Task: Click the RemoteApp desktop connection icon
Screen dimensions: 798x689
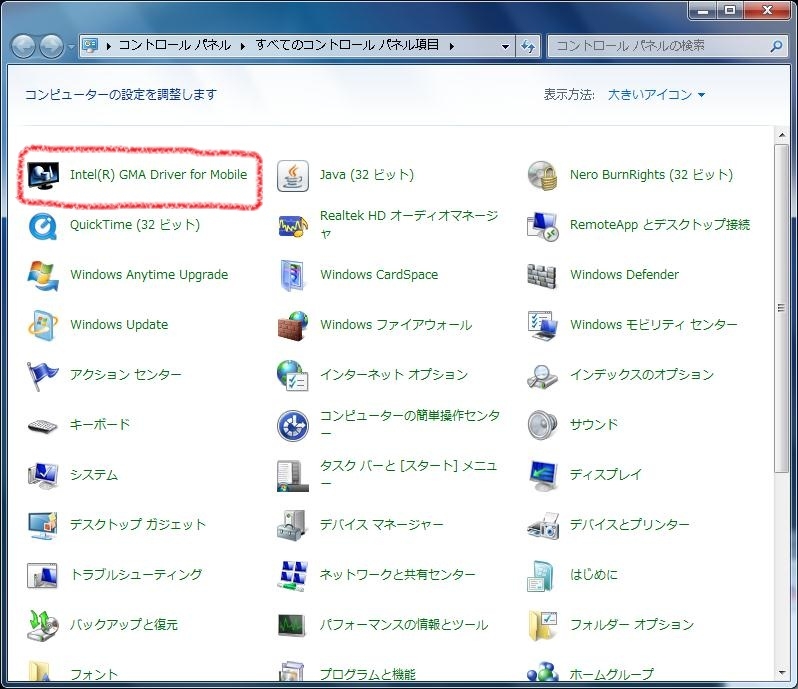Action: [543, 226]
